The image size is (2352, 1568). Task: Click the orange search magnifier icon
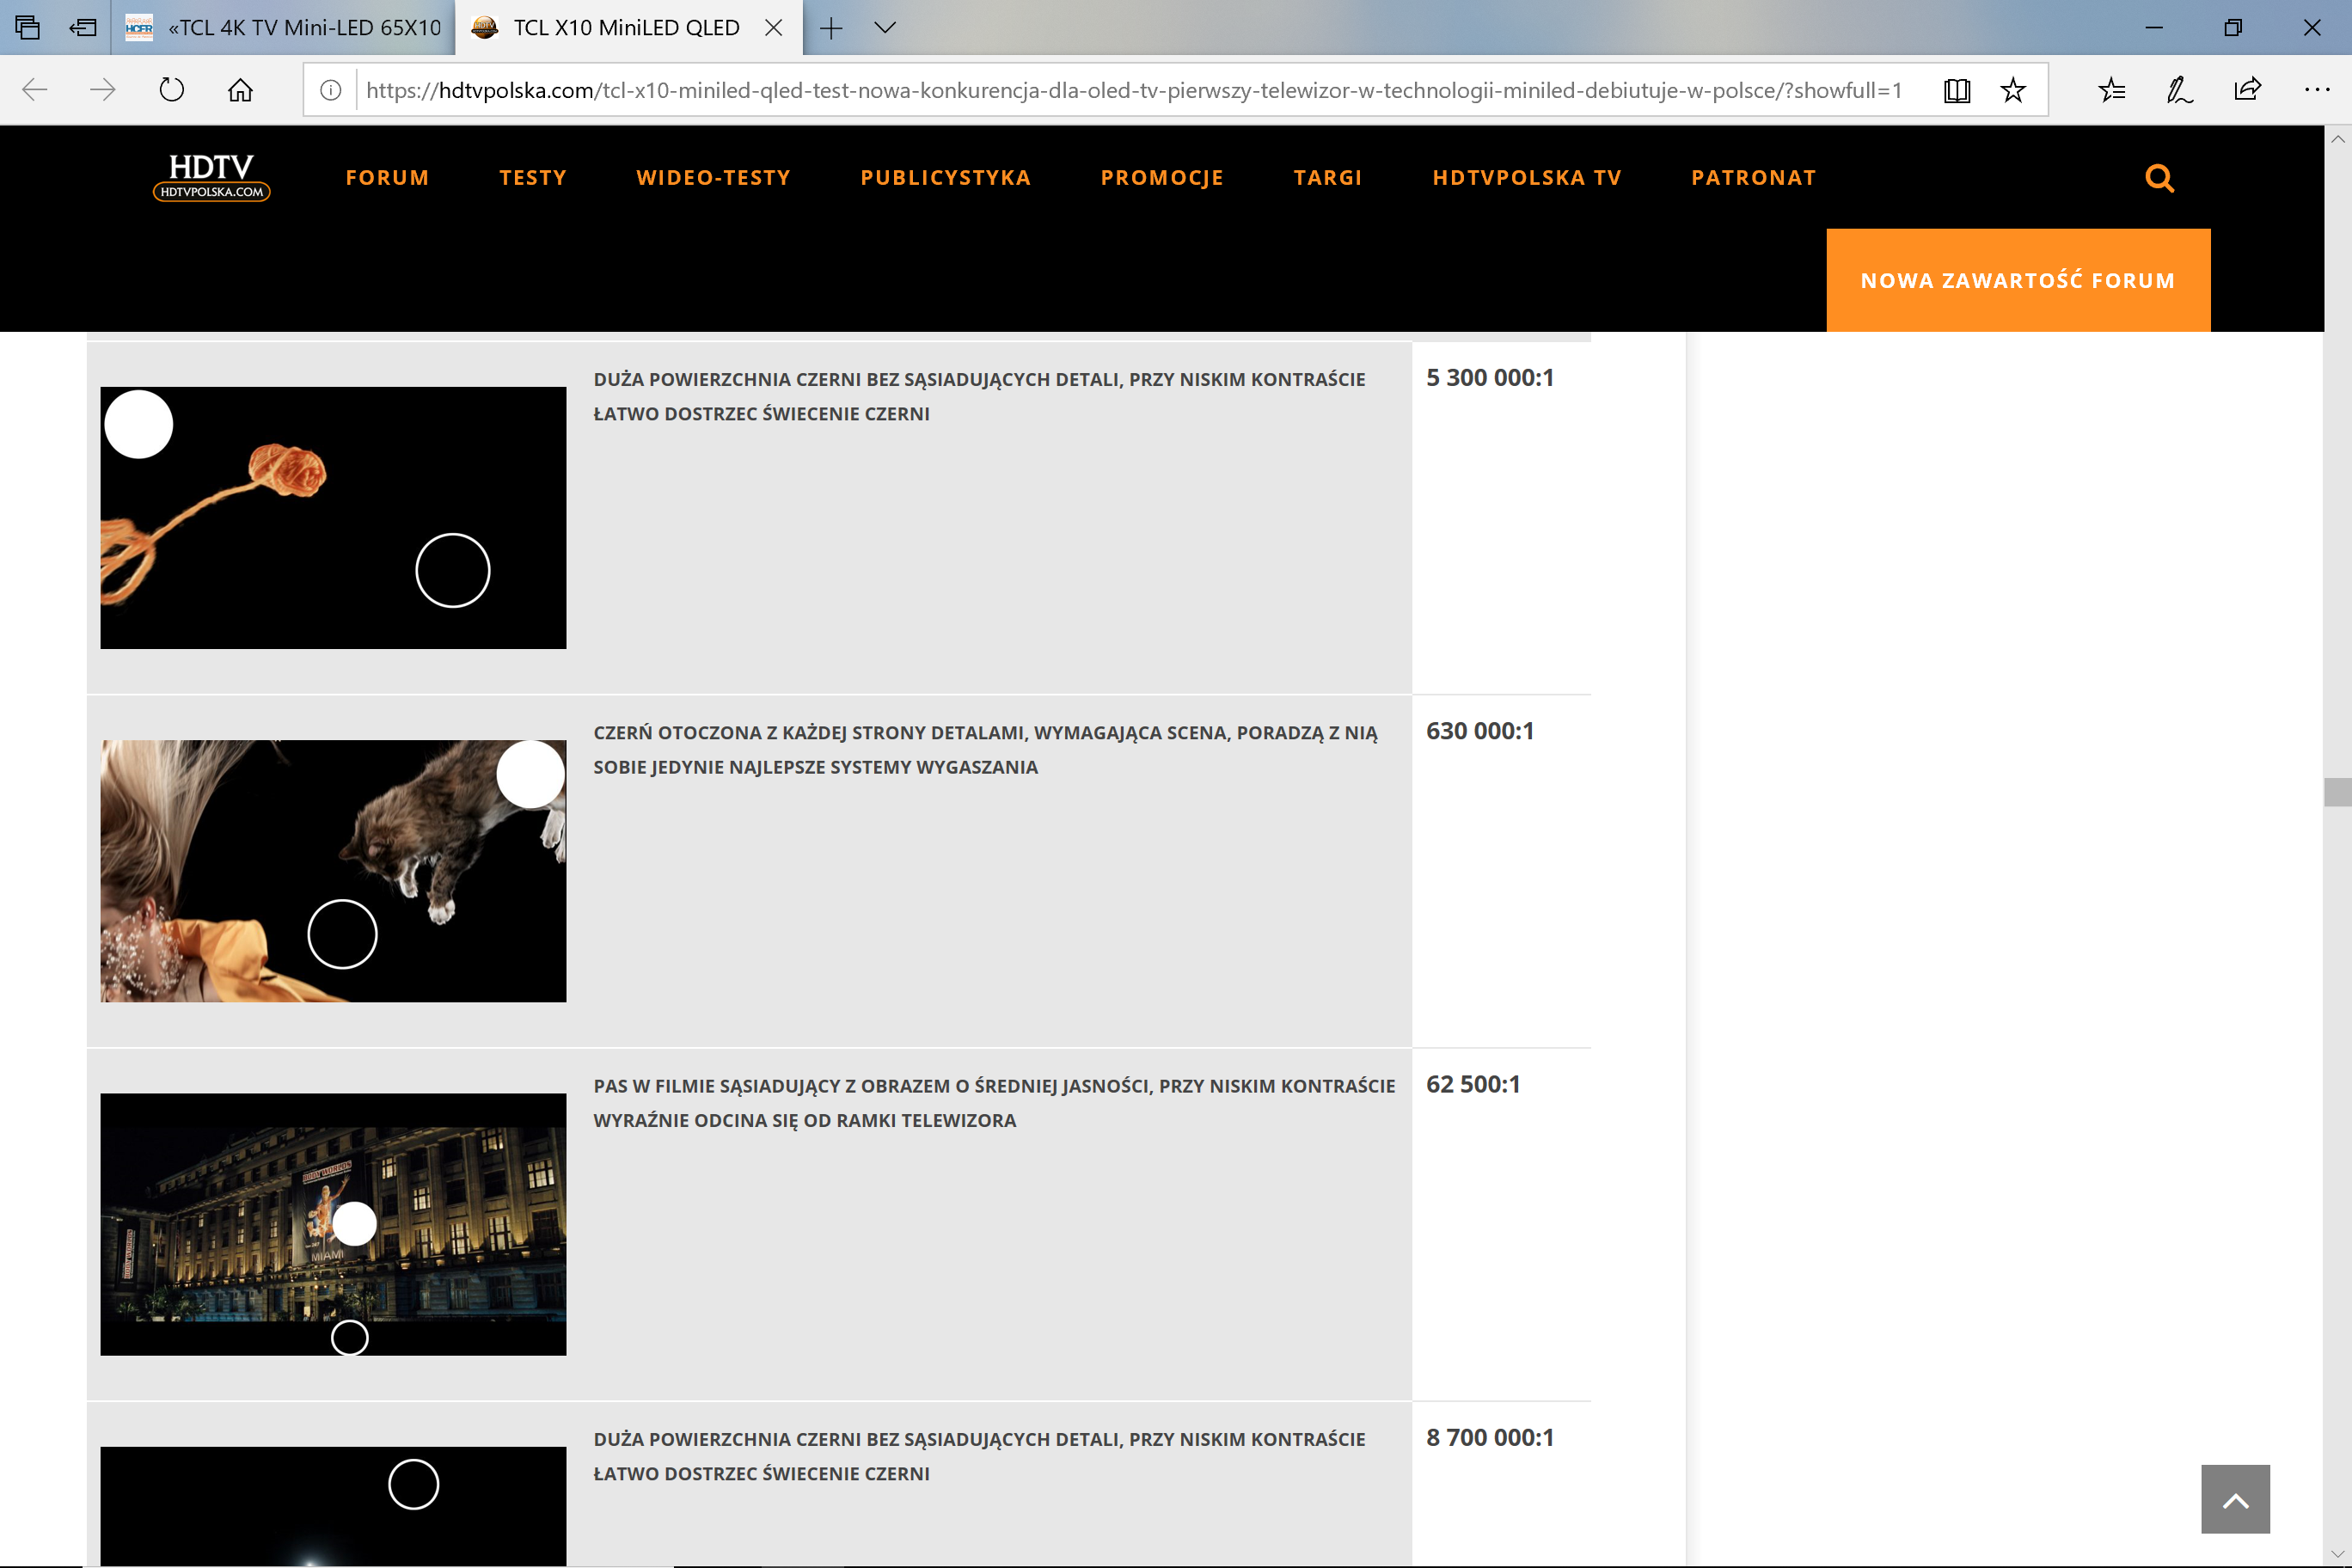(x=2159, y=178)
